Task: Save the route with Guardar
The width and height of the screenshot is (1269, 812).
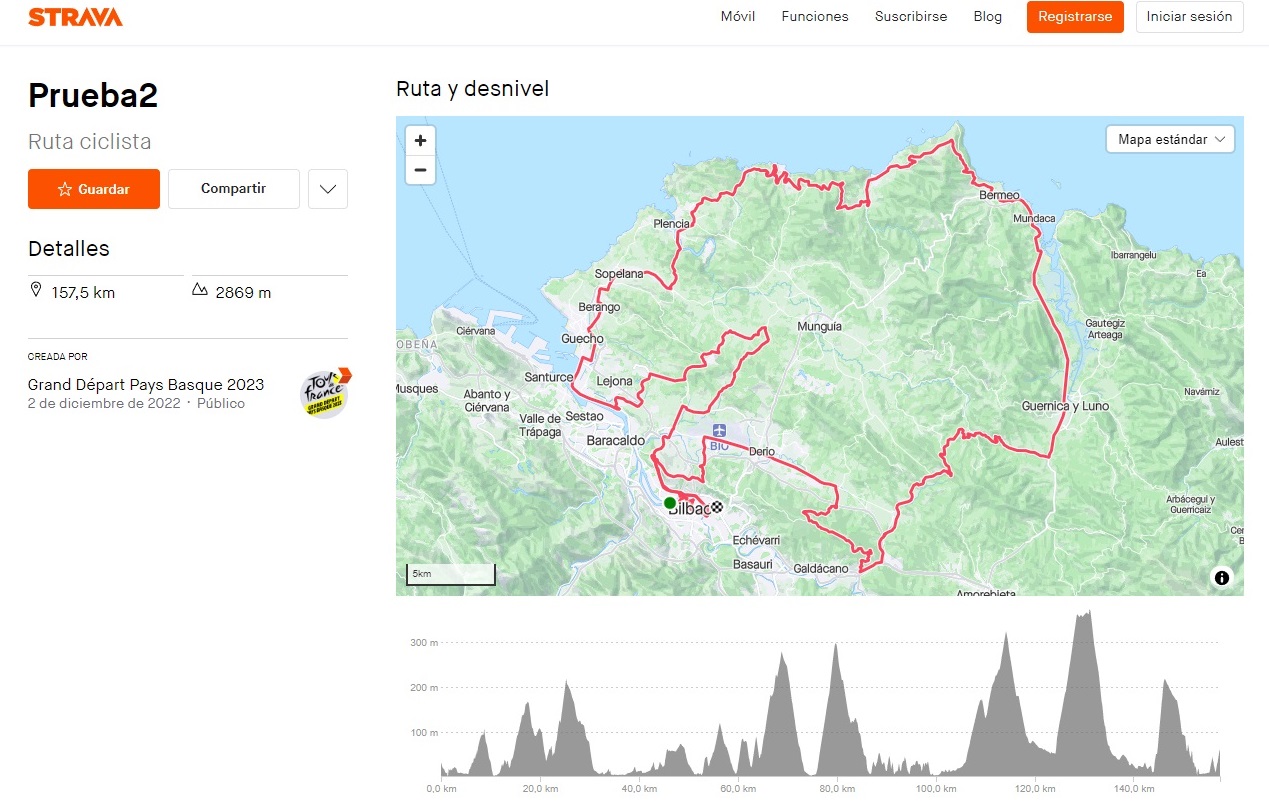Action: coord(94,189)
